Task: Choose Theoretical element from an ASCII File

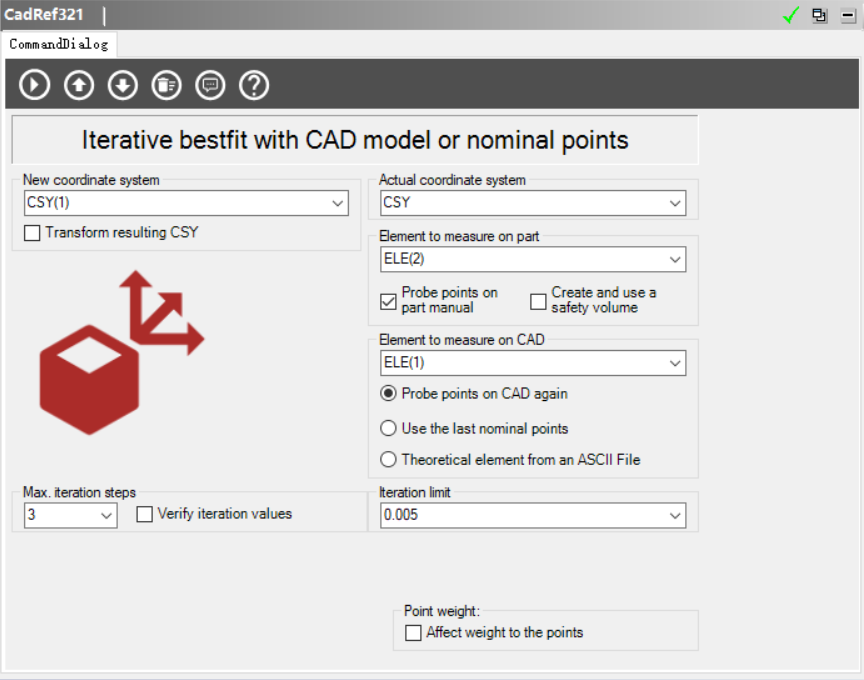Action: (389, 460)
